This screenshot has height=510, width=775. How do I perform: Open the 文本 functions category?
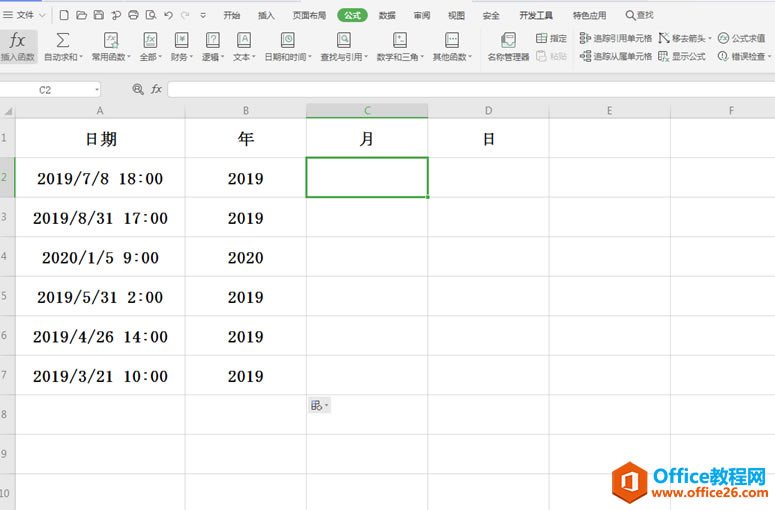[x=244, y=47]
